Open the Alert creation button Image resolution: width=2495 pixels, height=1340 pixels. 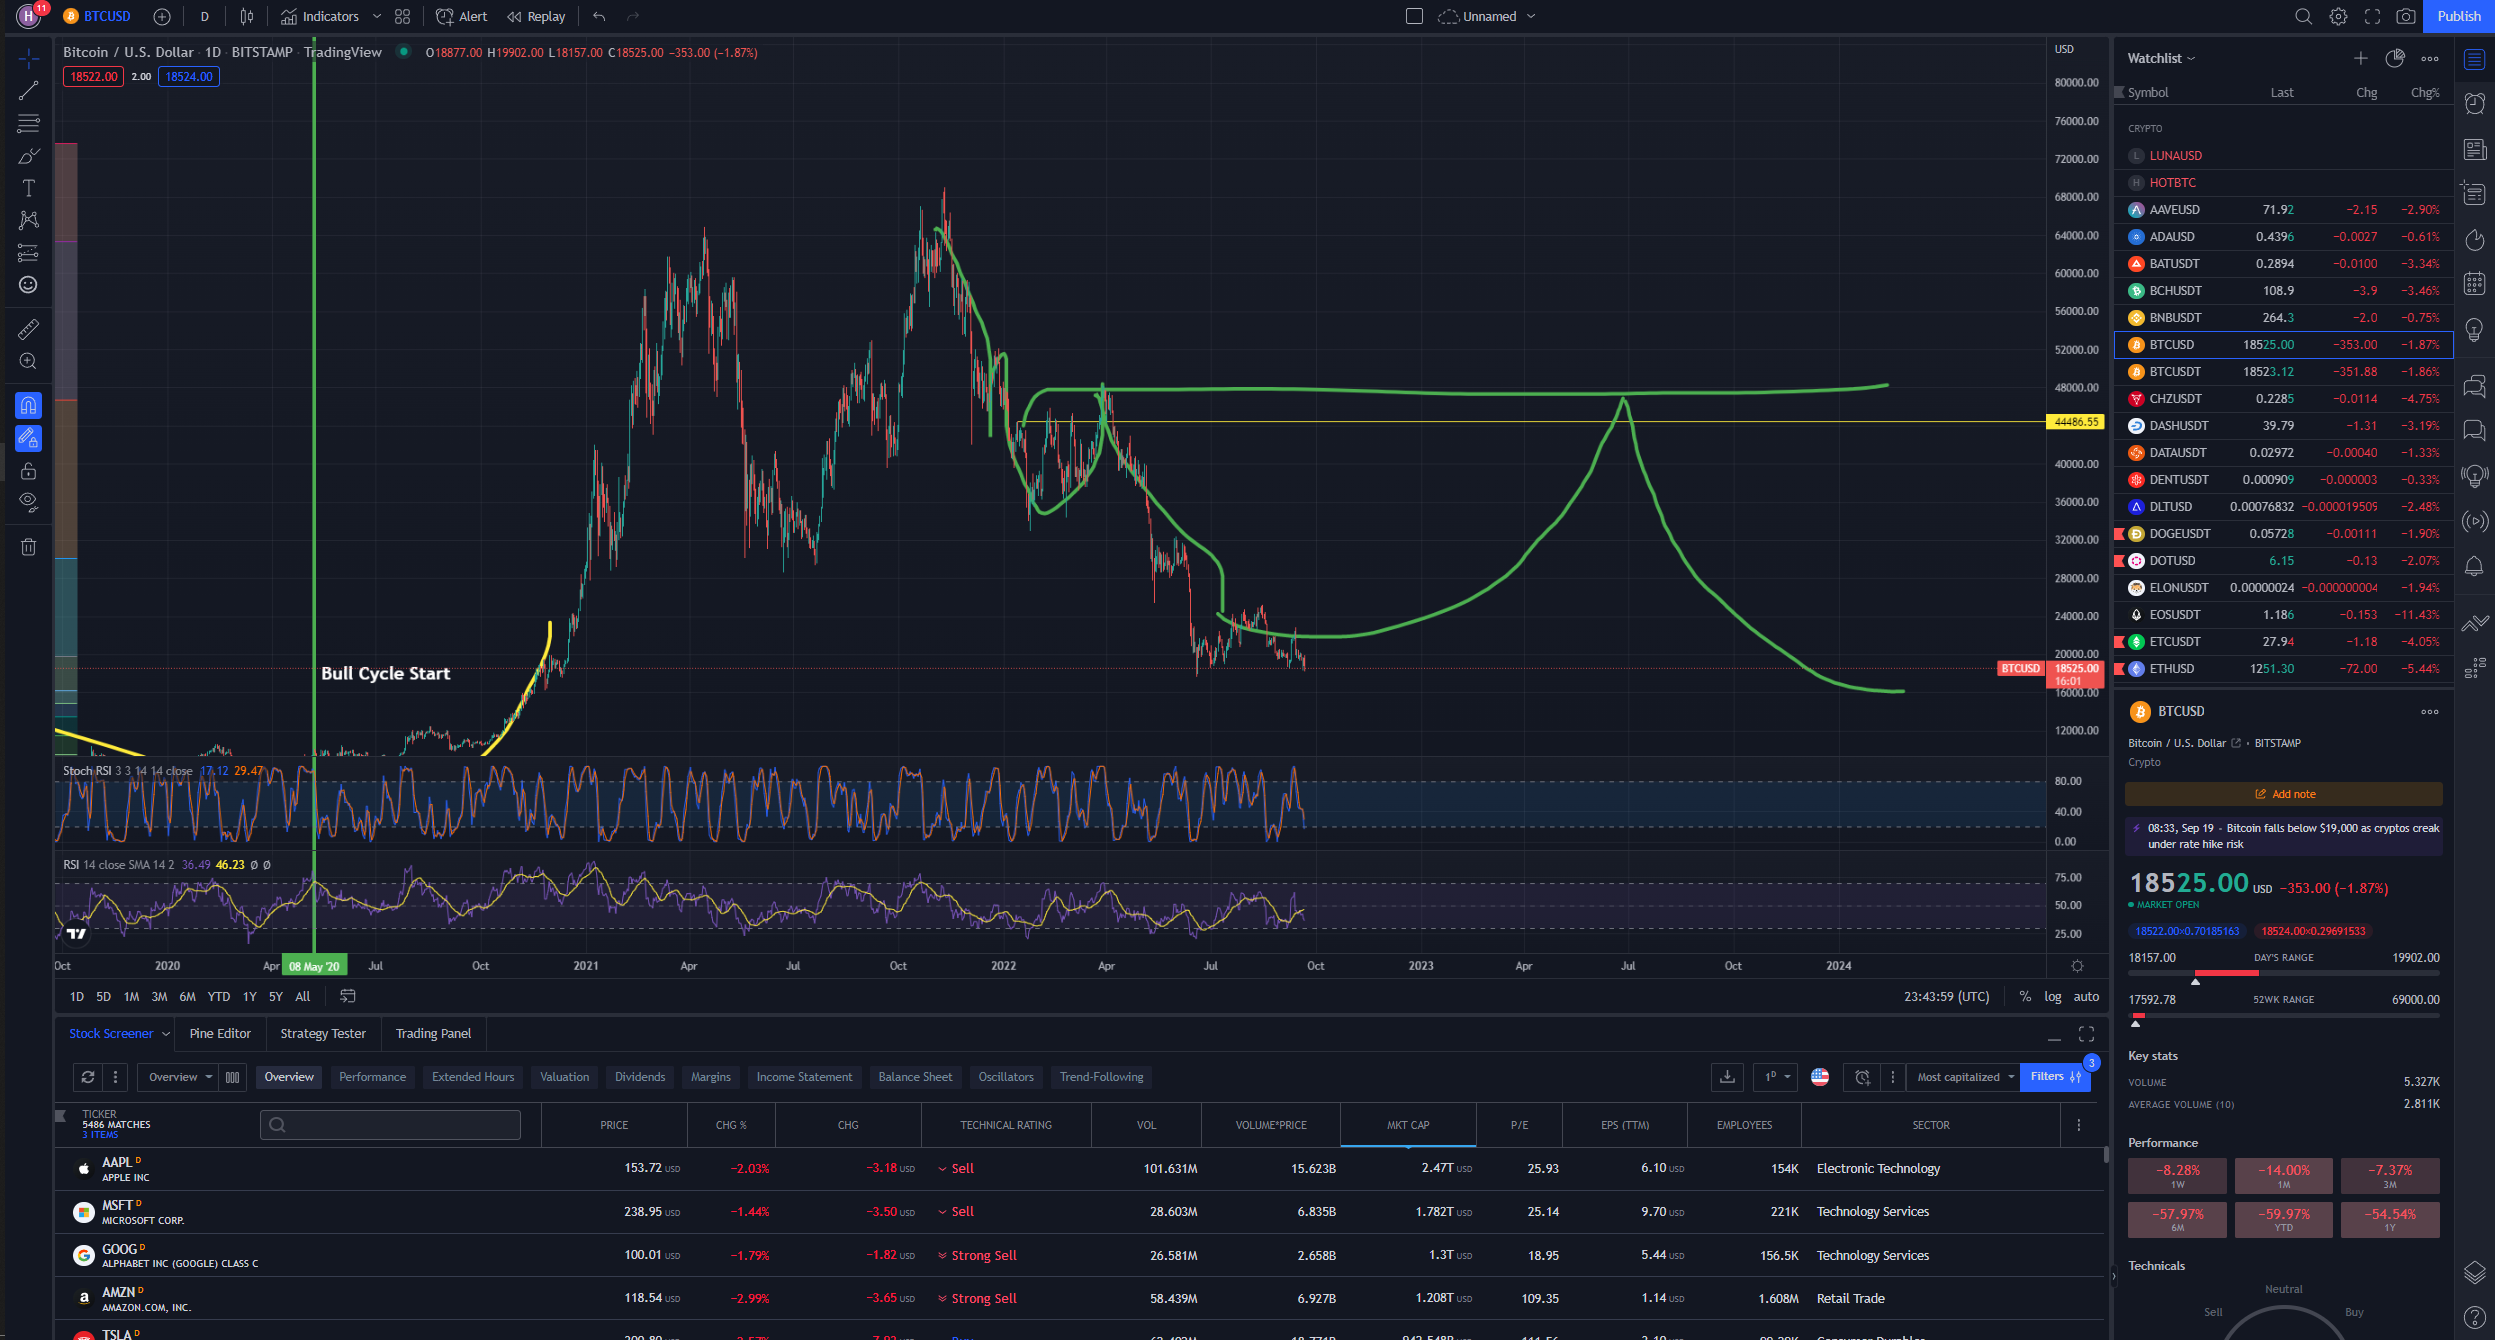point(462,16)
